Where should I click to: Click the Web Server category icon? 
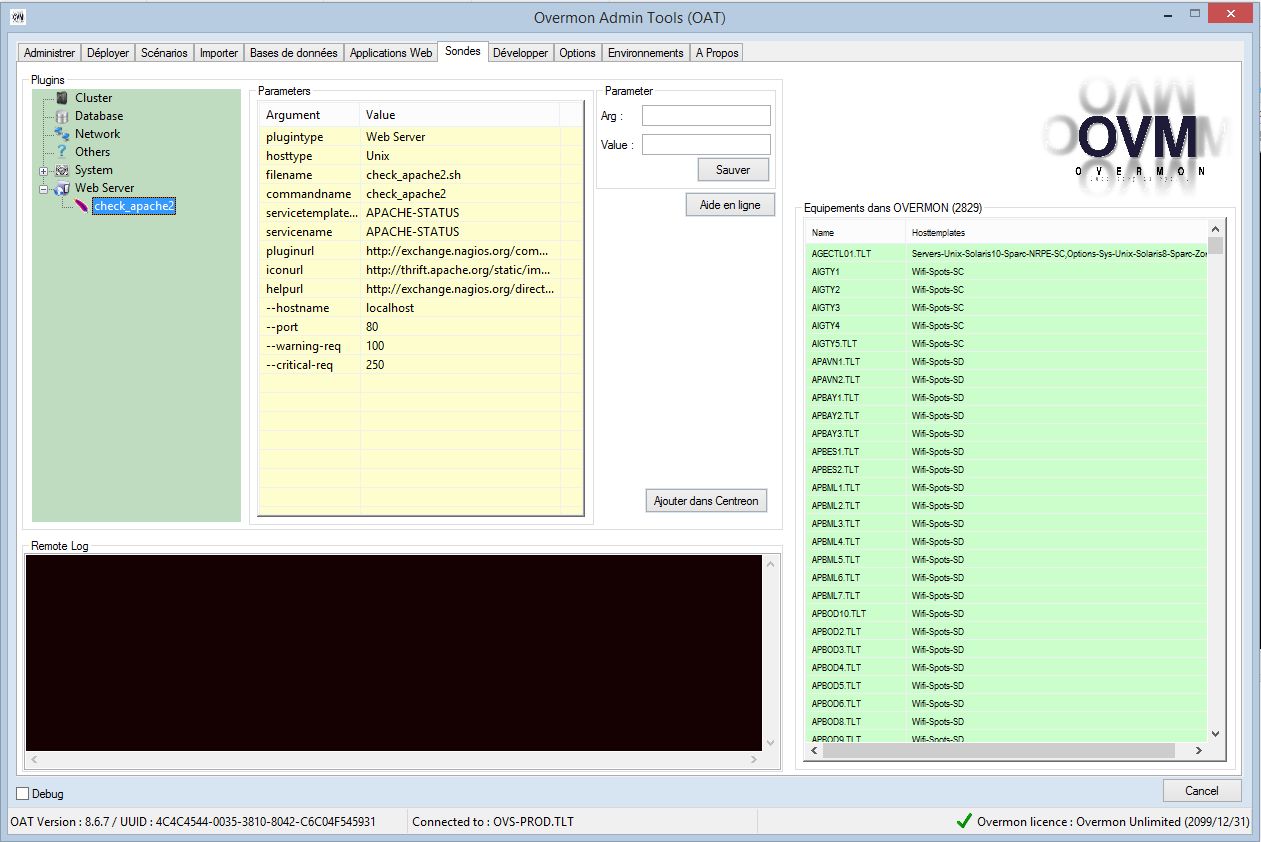click(x=62, y=188)
